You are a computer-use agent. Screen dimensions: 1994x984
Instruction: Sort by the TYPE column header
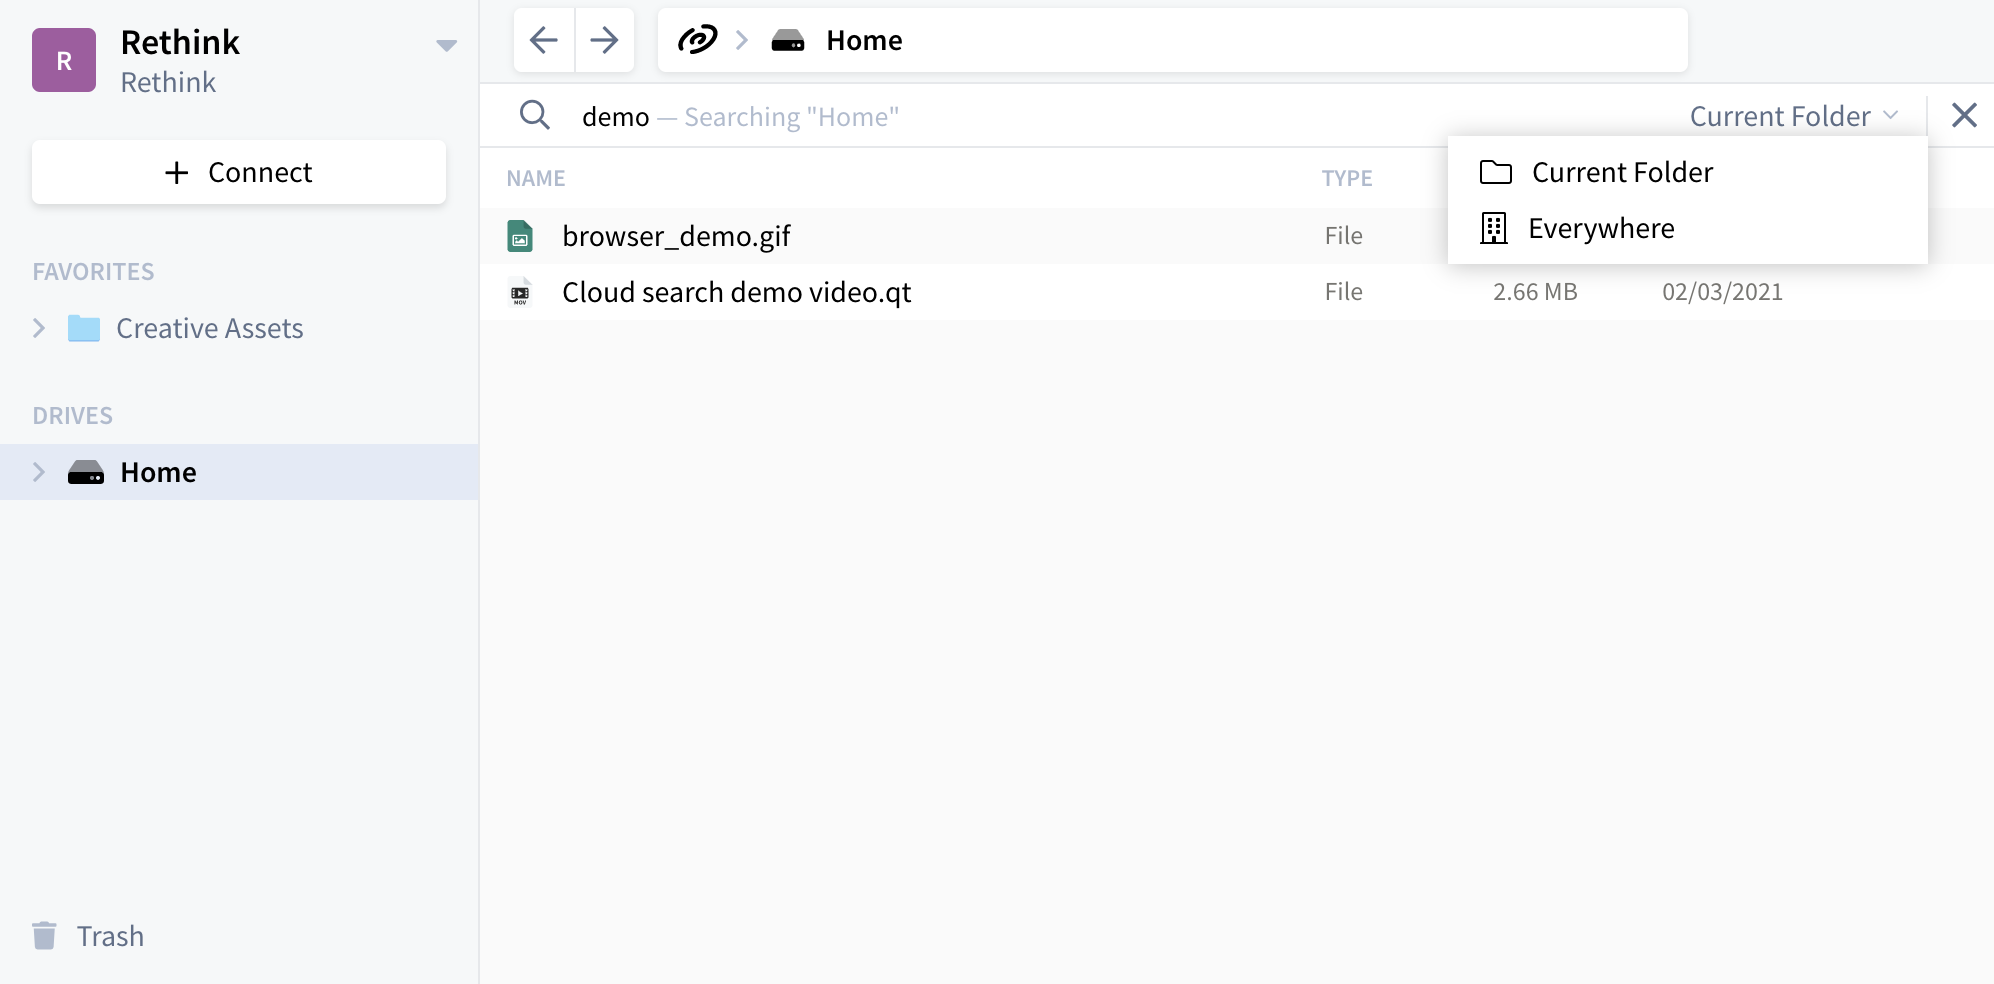[x=1347, y=178]
